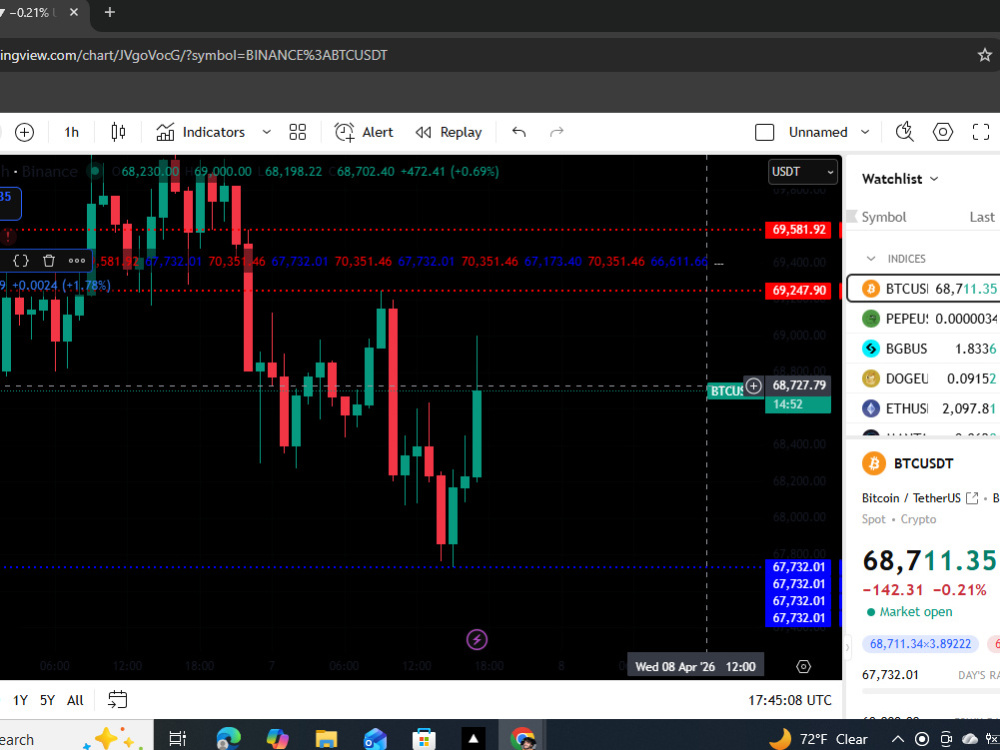The height and width of the screenshot is (750, 1000).
Task: Click the purple lightning event icon on chart
Action: (477, 639)
